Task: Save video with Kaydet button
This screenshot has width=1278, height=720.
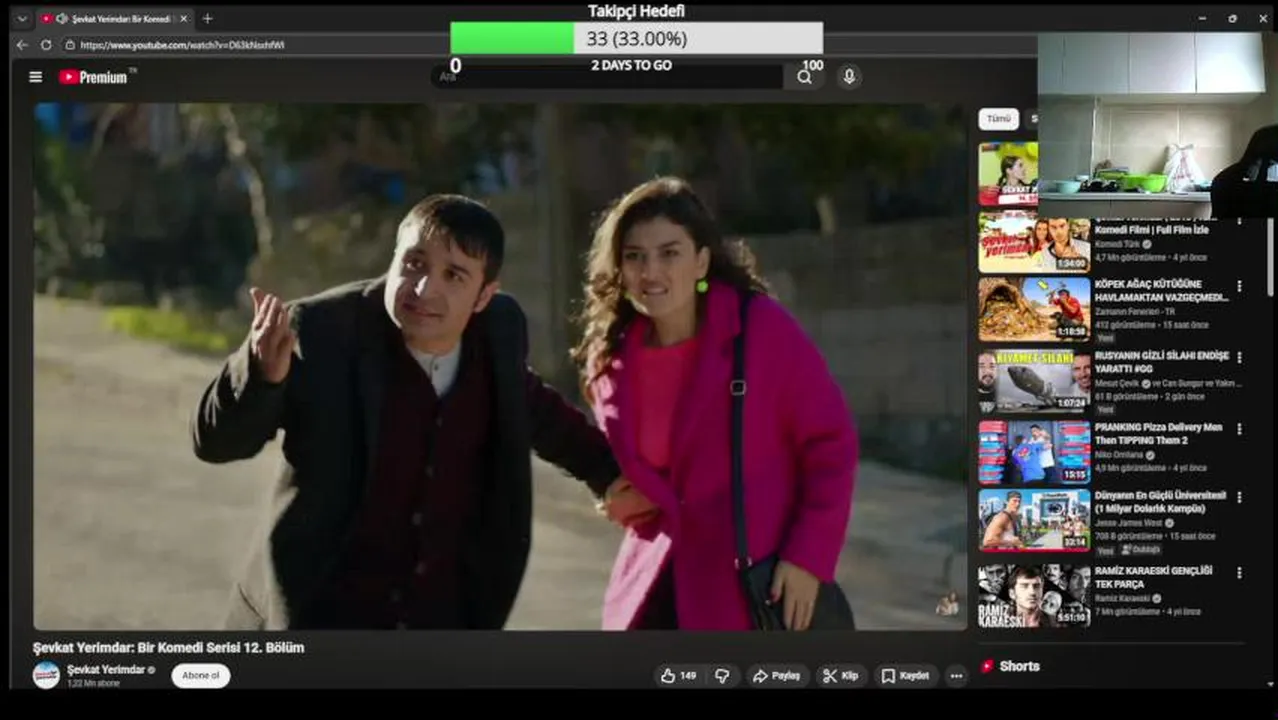Action: tap(905, 676)
